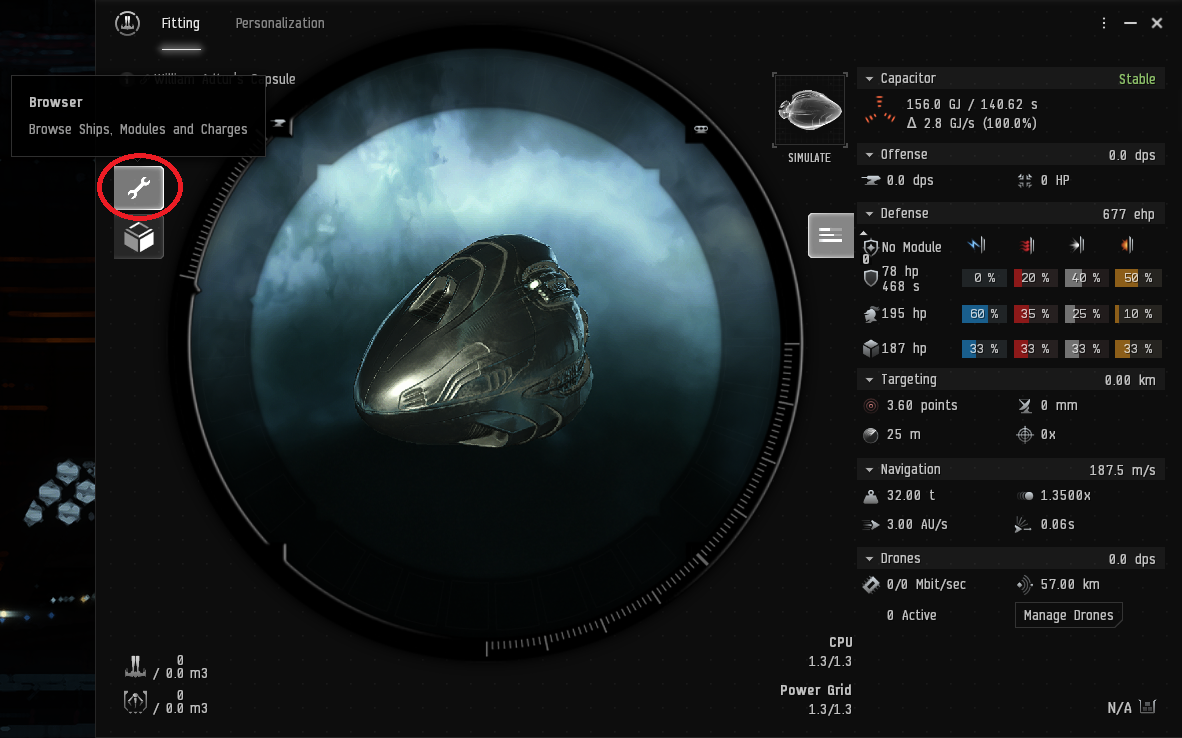Click the cargo hold icon at bottom left
The width and height of the screenshot is (1182, 738).
pyautogui.click(x=135, y=667)
